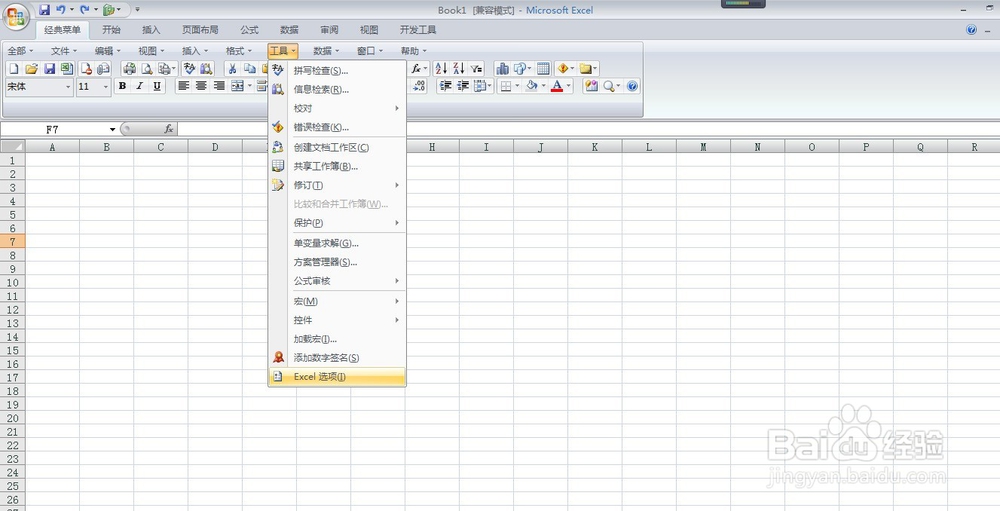Image resolution: width=1000 pixels, height=511 pixels.
Task: Sort descending Z to A icon
Action: click(x=459, y=69)
